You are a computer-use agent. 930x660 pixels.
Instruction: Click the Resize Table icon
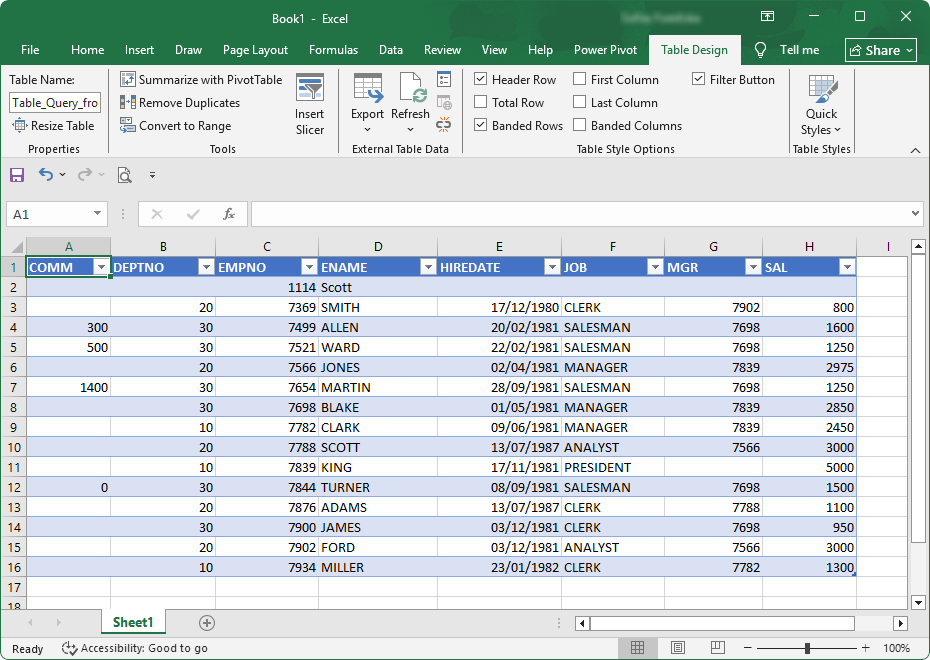(20, 125)
